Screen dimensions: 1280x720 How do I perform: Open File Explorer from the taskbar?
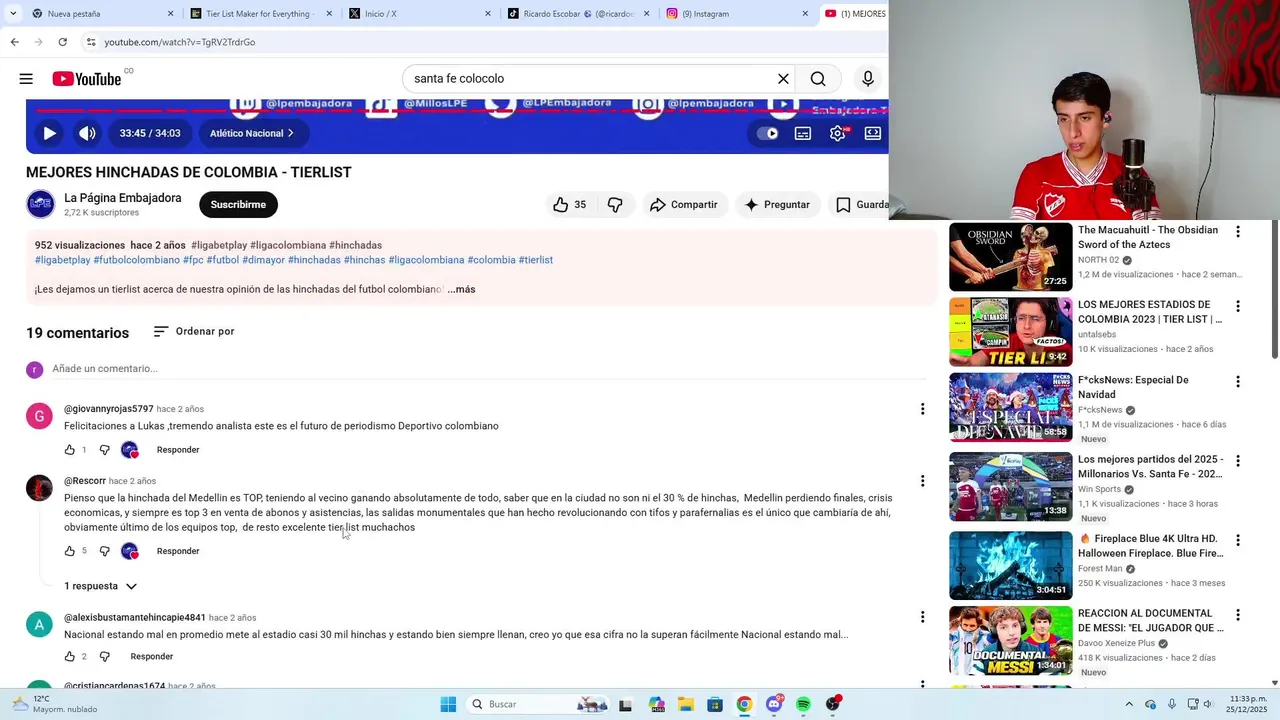[685, 705]
